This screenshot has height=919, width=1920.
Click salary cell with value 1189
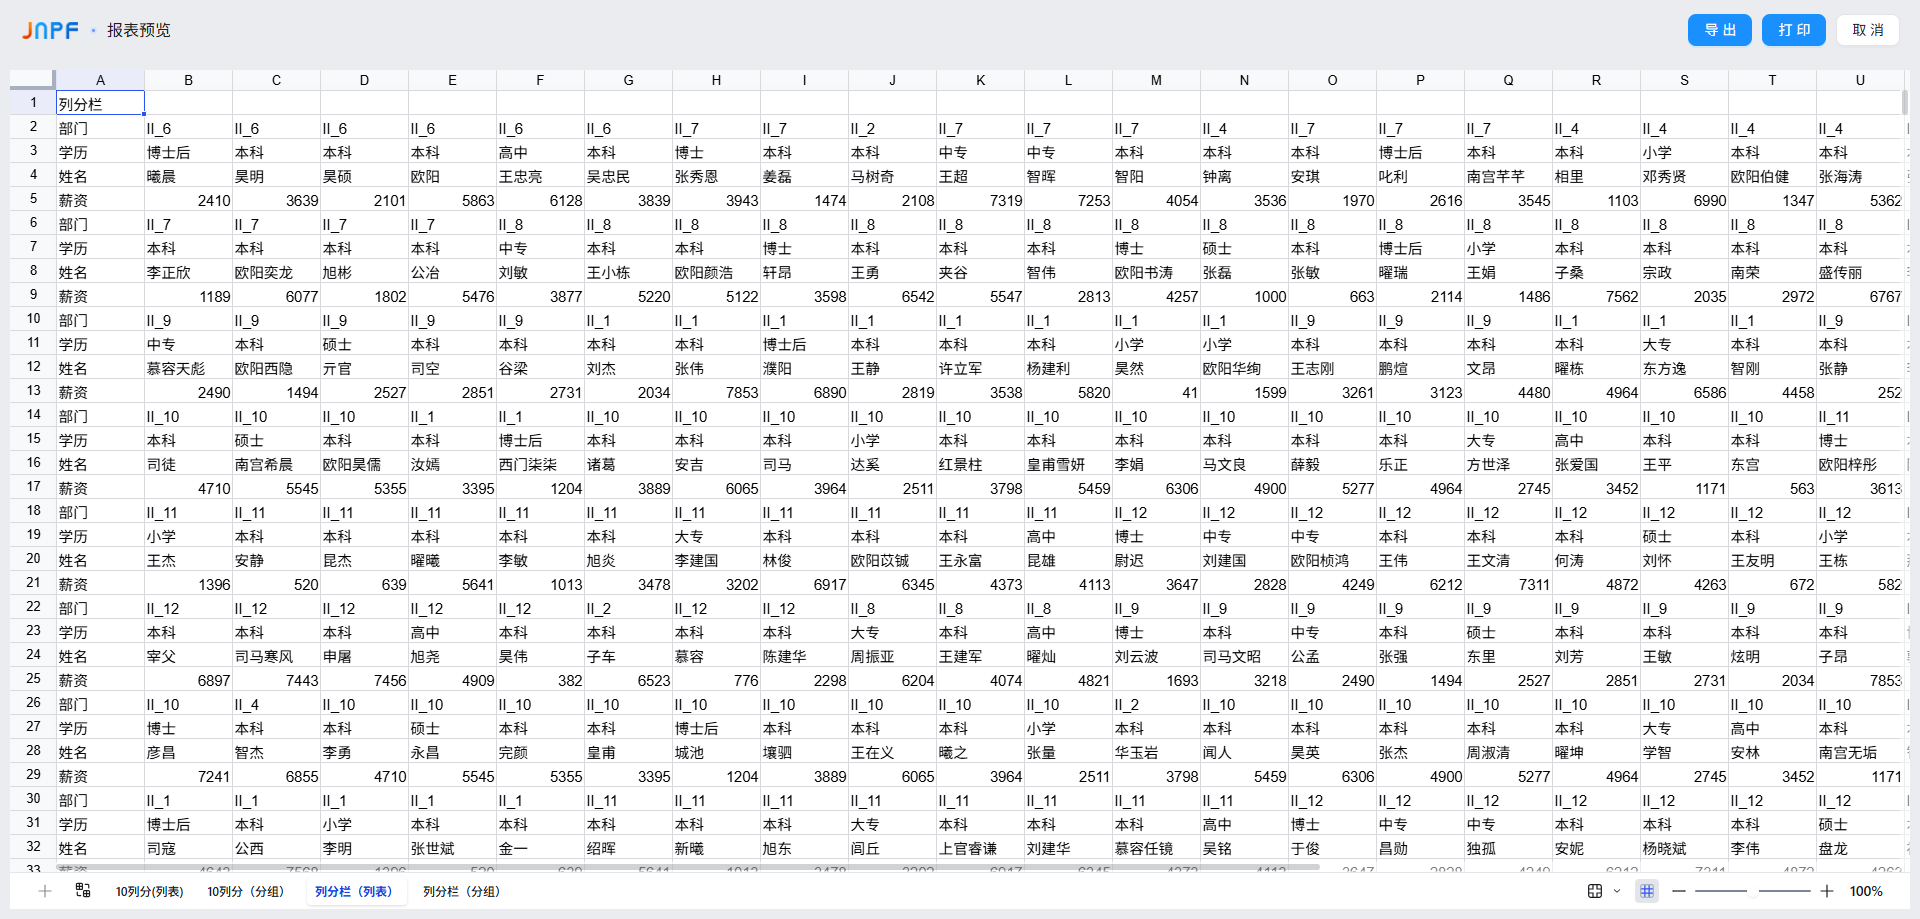coord(188,296)
